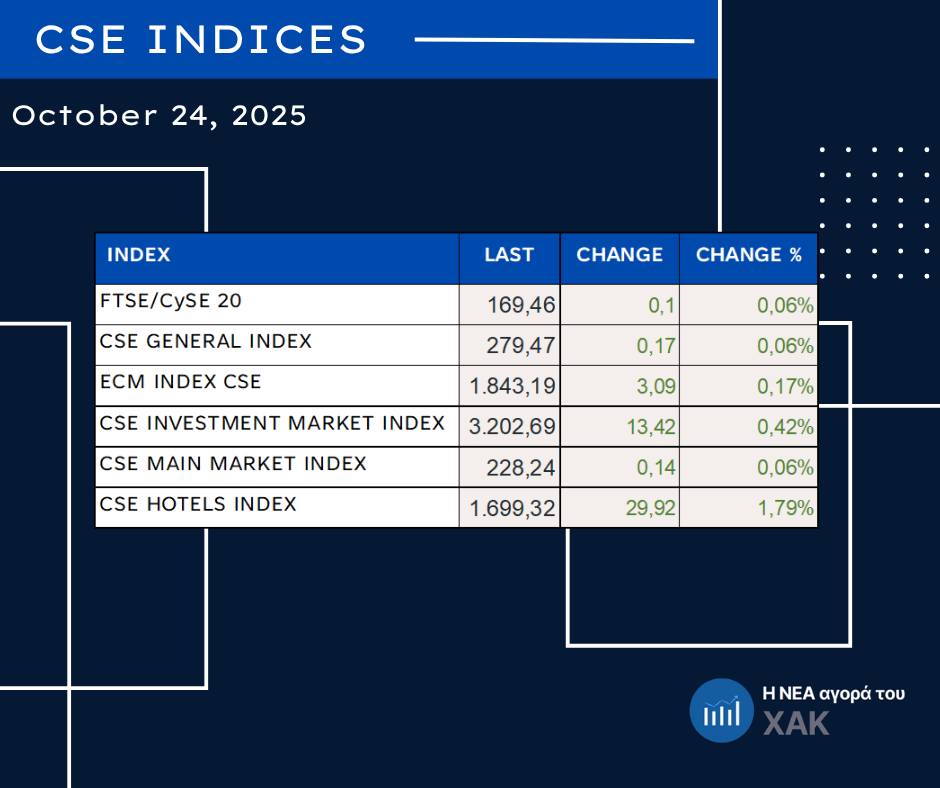Click the October 24, 2025 date text
940x788 pixels.
point(159,116)
